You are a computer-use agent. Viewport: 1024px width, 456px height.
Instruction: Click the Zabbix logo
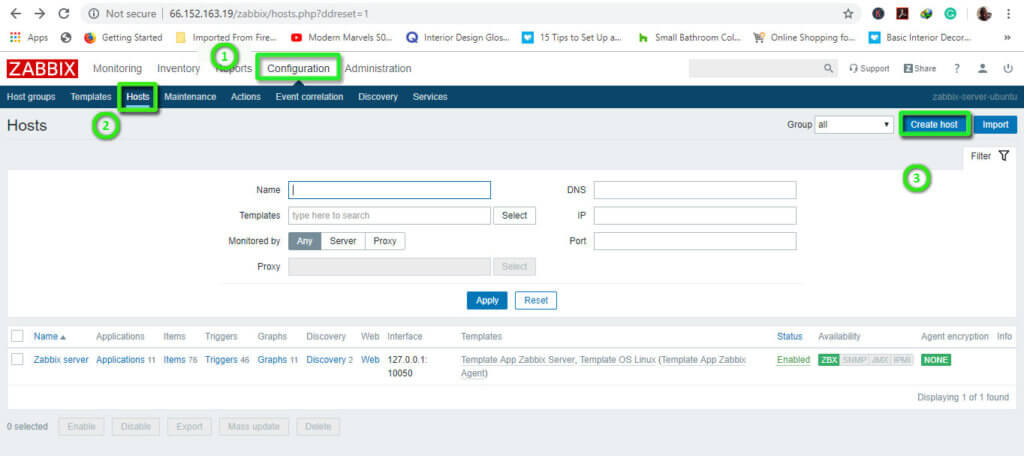[41, 69]
